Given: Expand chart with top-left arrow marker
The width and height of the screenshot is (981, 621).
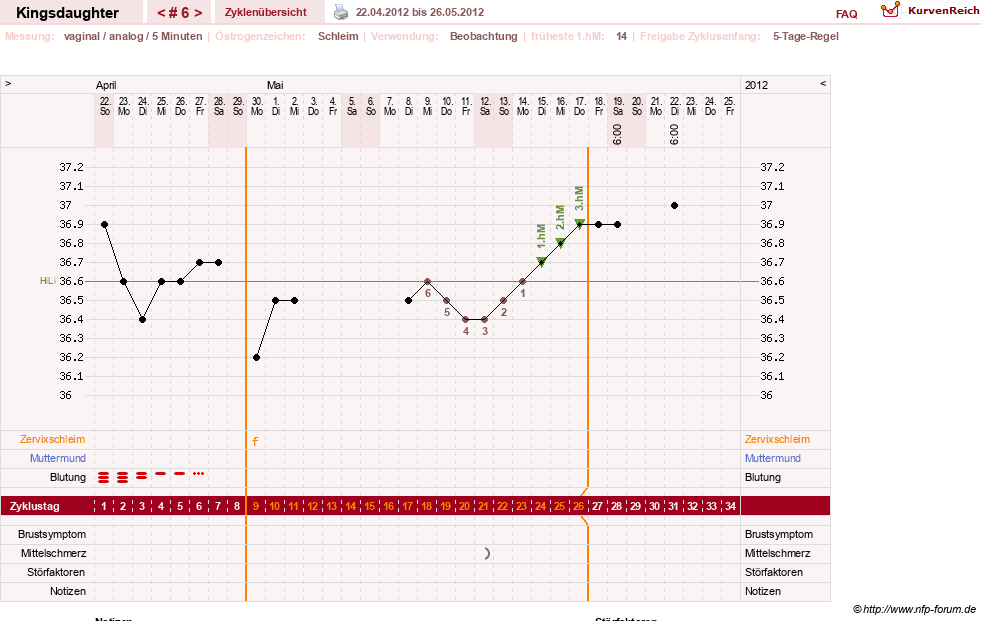Looking at the screenshot, I should pos(8,83).
